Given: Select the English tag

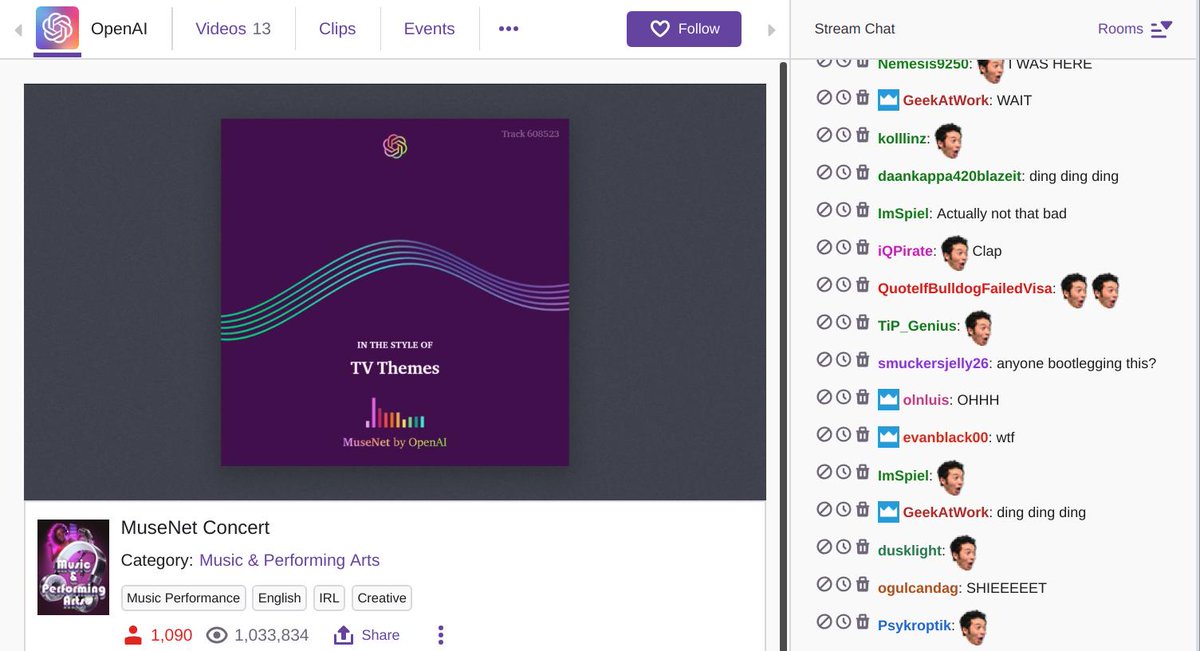Looking at the screenshot, I should (x=279, y=598).
